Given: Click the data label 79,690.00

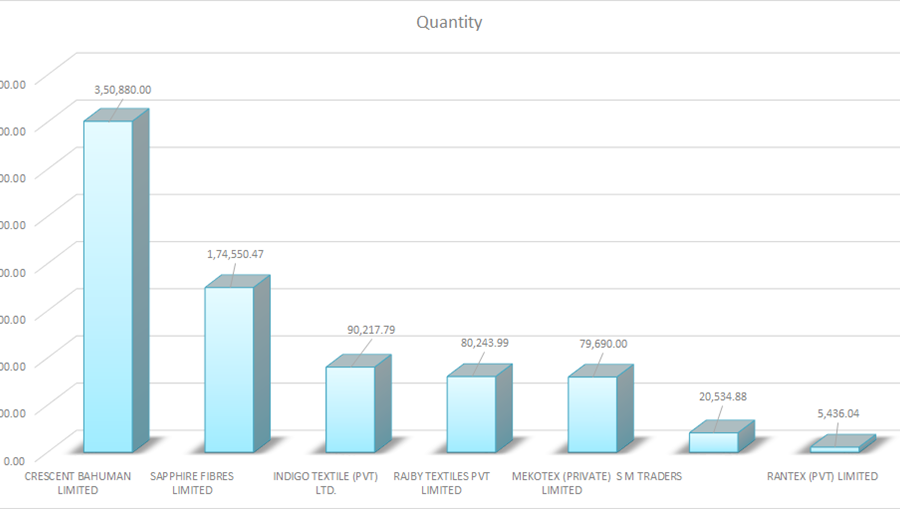Looking at the screenshot, I should point(603,344).
